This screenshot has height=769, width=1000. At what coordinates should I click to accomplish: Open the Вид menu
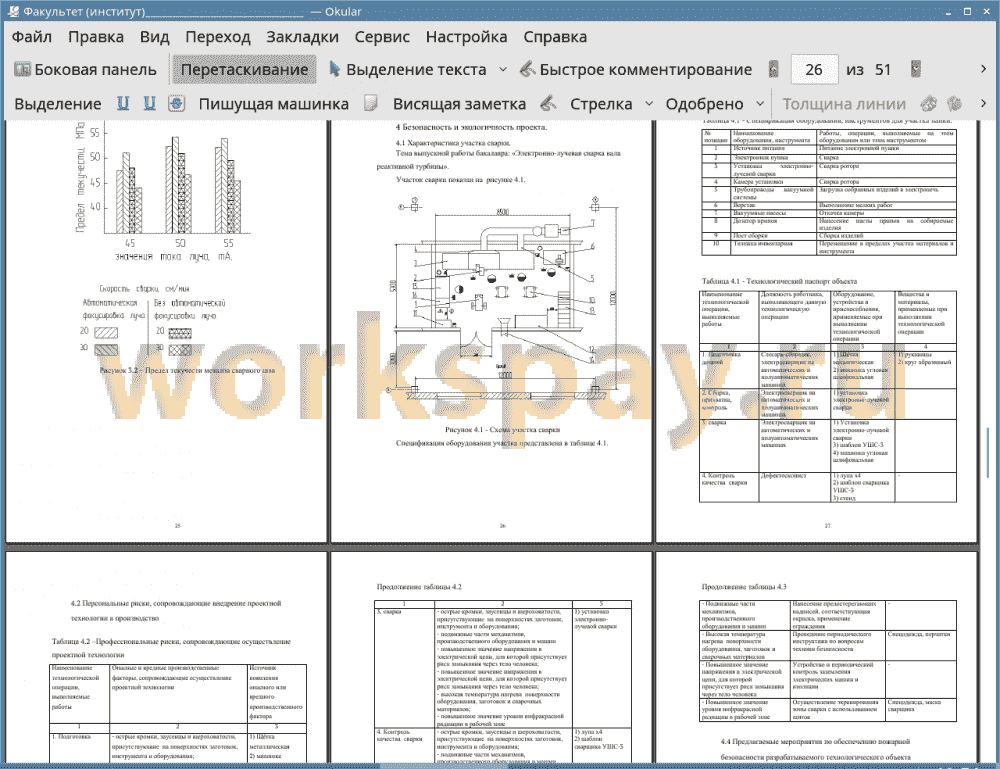(x=154, y=37)
